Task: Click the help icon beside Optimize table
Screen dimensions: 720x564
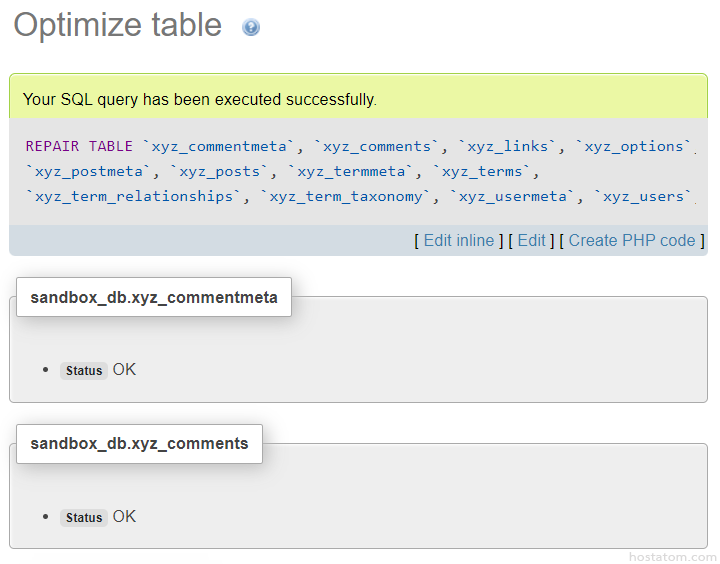Action: click(x=251, y=27)
